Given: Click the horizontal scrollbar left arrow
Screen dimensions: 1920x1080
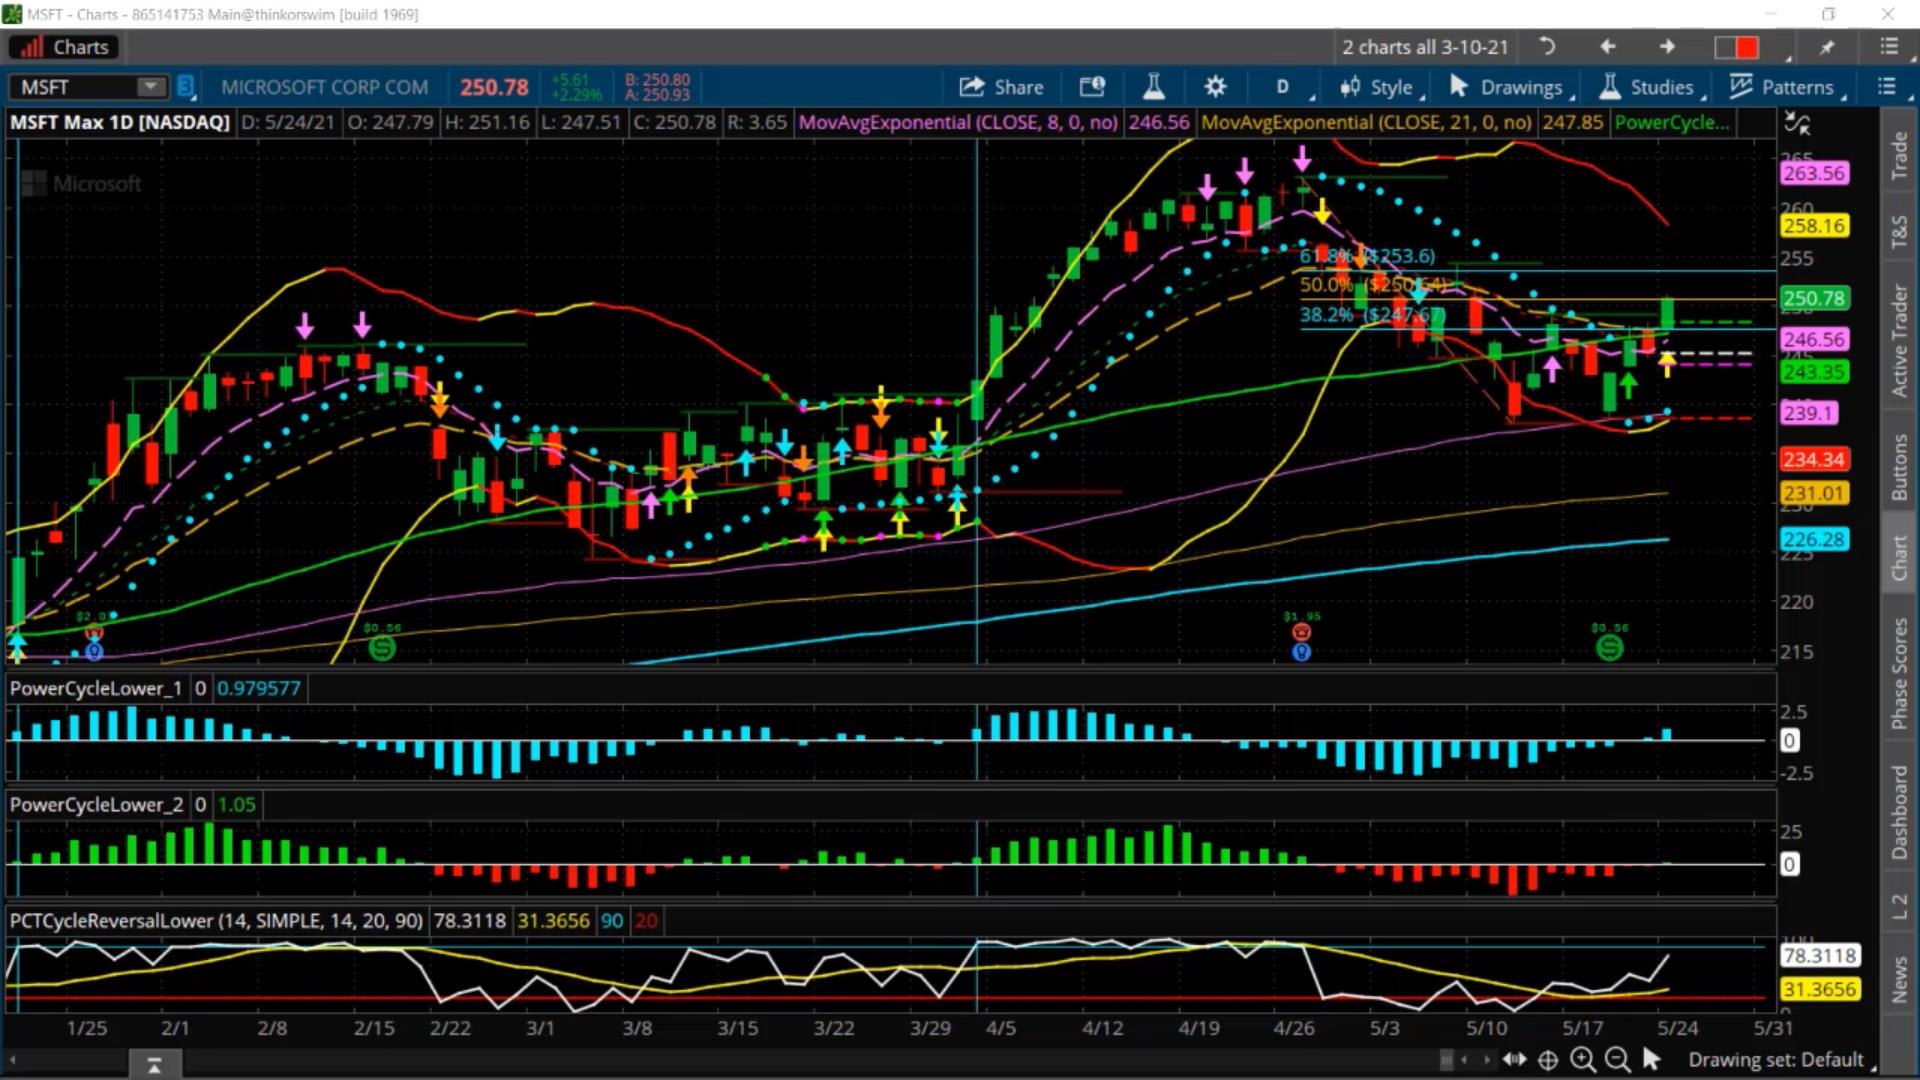Looking at the screenshot, I should pyautogui.click(x=12, y=1060).
